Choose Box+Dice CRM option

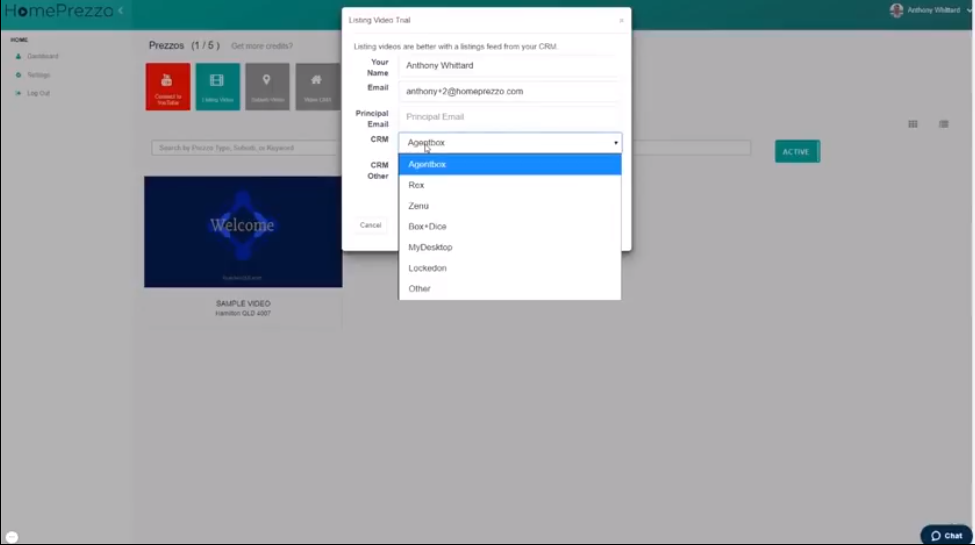510,226
